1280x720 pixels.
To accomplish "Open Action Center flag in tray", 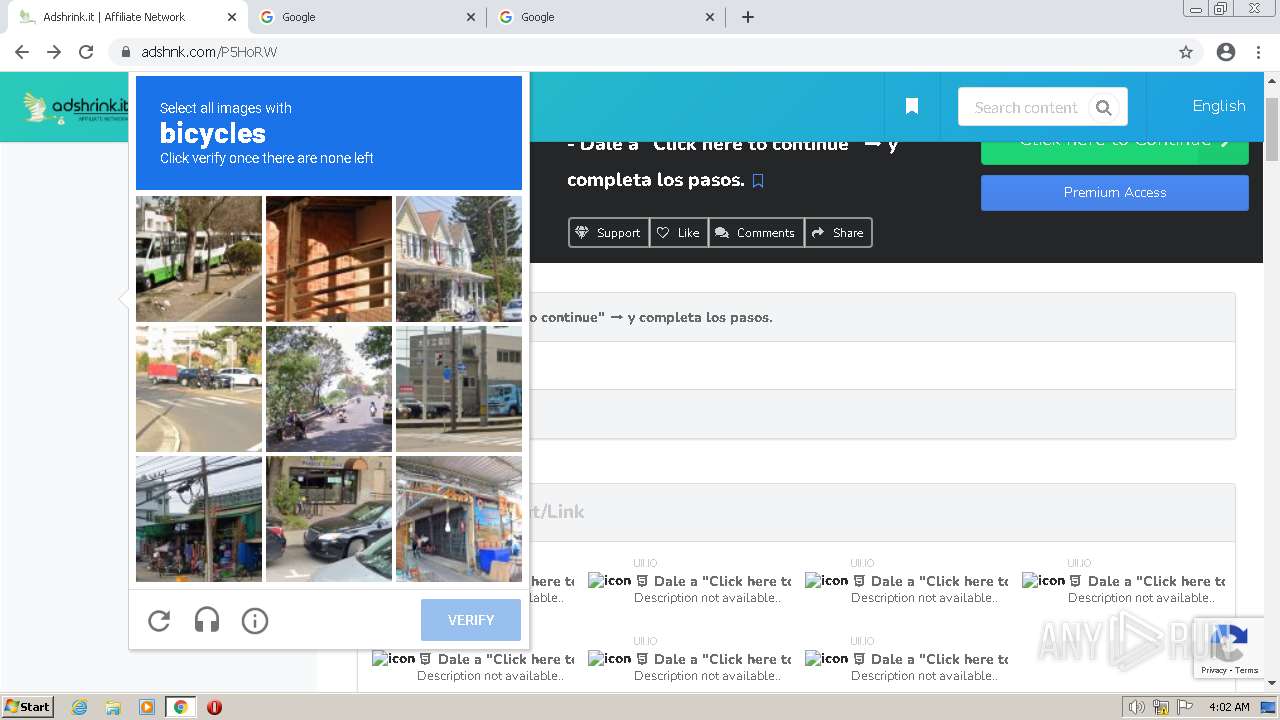I will (x=1186, y=707).
